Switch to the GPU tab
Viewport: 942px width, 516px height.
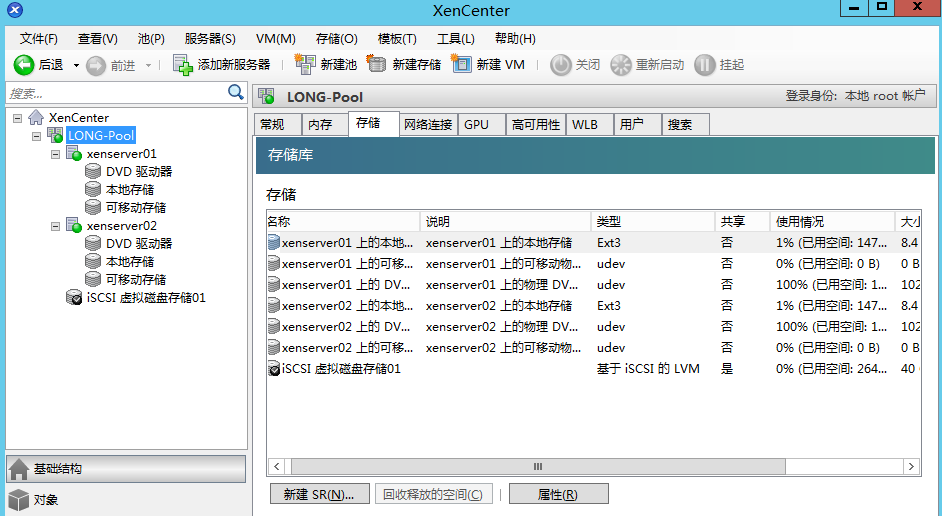[x=482, y=124]
